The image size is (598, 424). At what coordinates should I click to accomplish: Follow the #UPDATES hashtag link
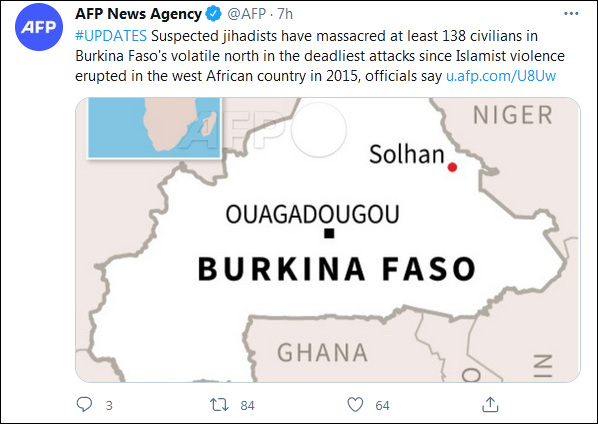(x=111, y=36)
